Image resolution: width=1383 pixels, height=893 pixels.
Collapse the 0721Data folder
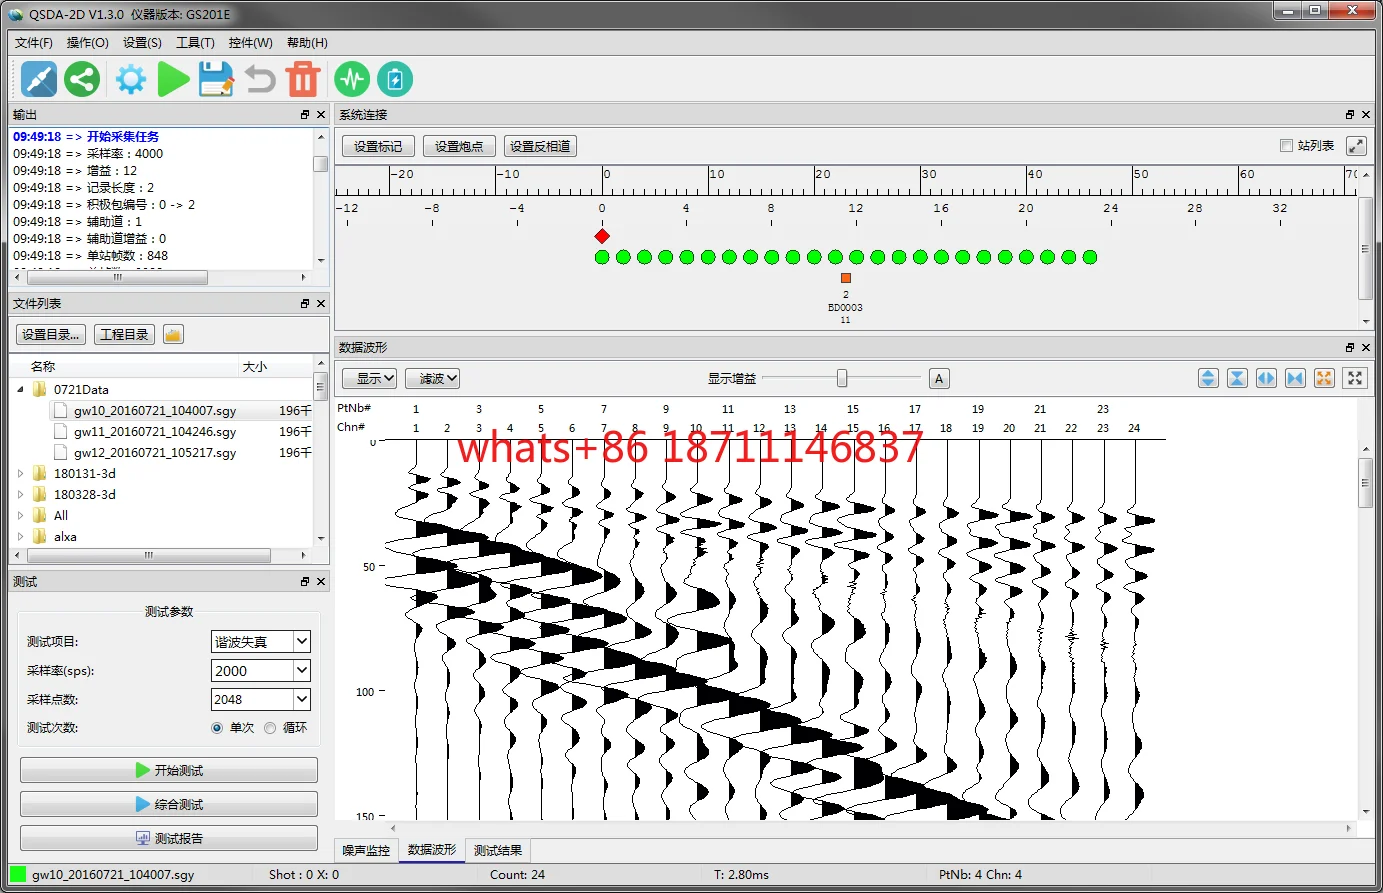[x=21, y=390]
